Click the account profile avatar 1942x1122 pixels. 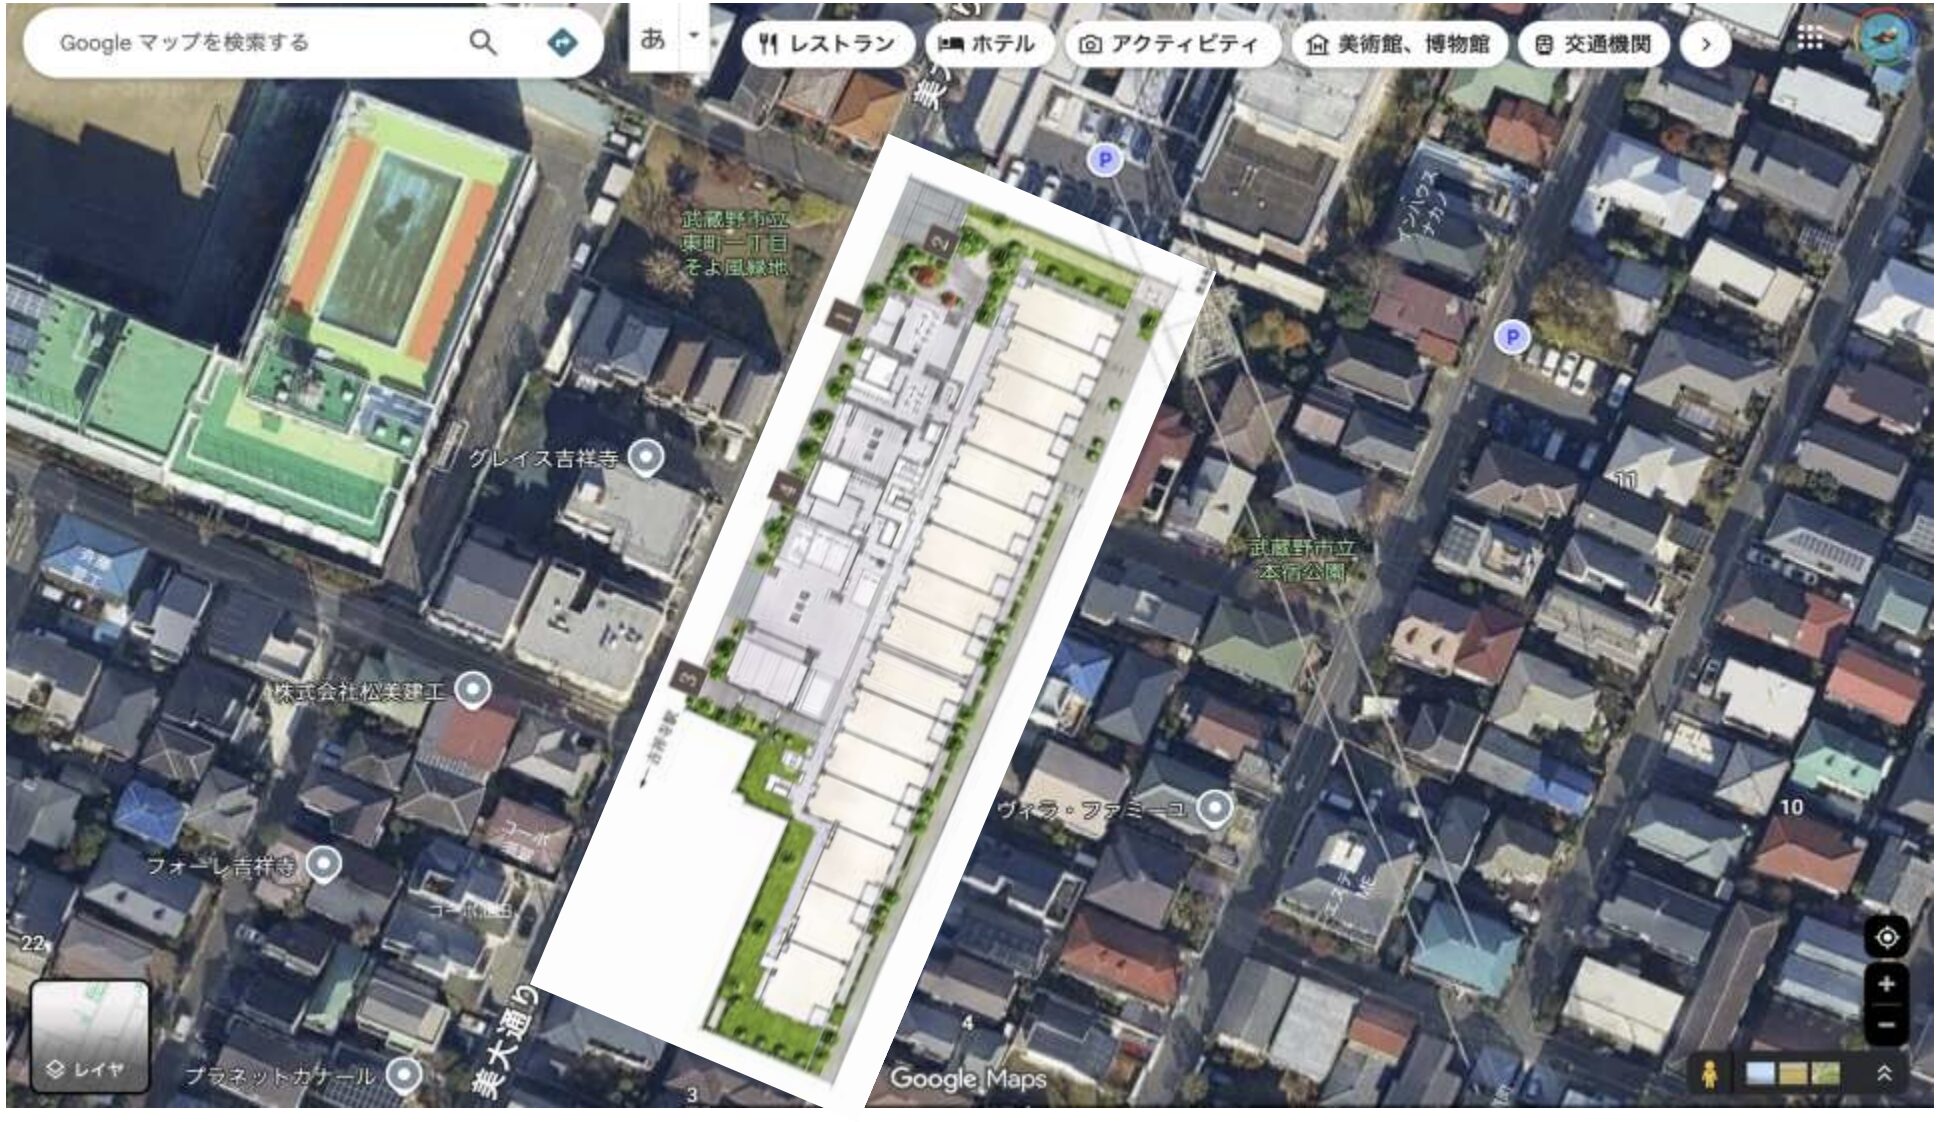[x=1885, y=38]
